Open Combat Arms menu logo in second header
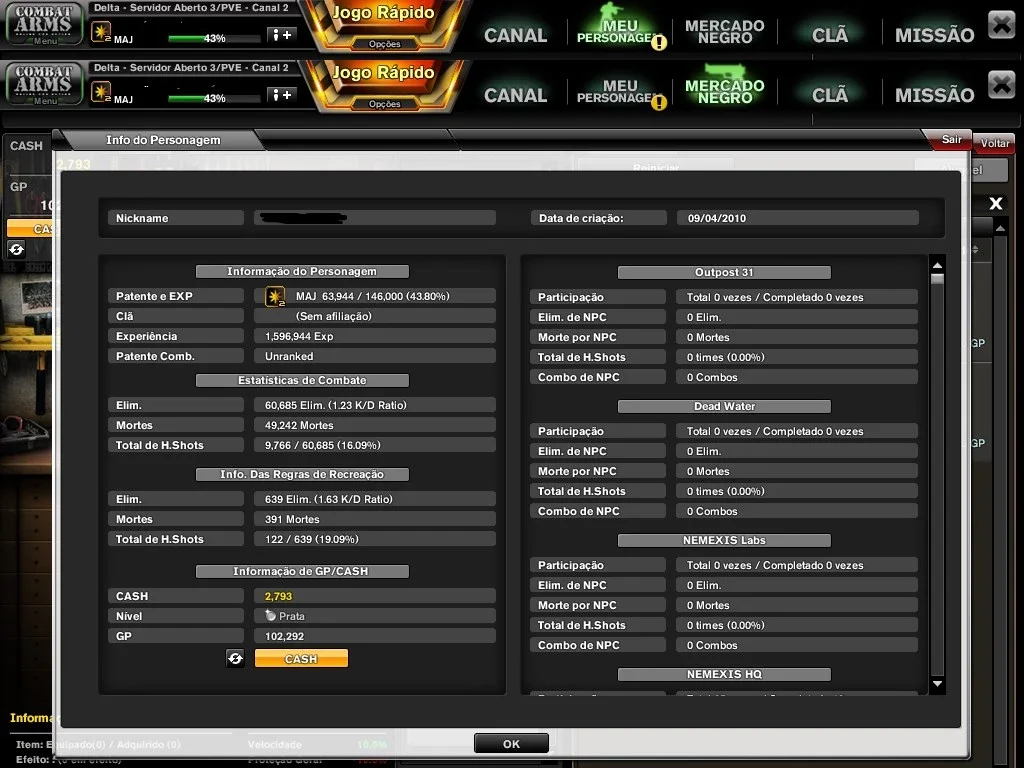Image resolution: width=1024 pixels, height=768 pixels. [44, 84]
